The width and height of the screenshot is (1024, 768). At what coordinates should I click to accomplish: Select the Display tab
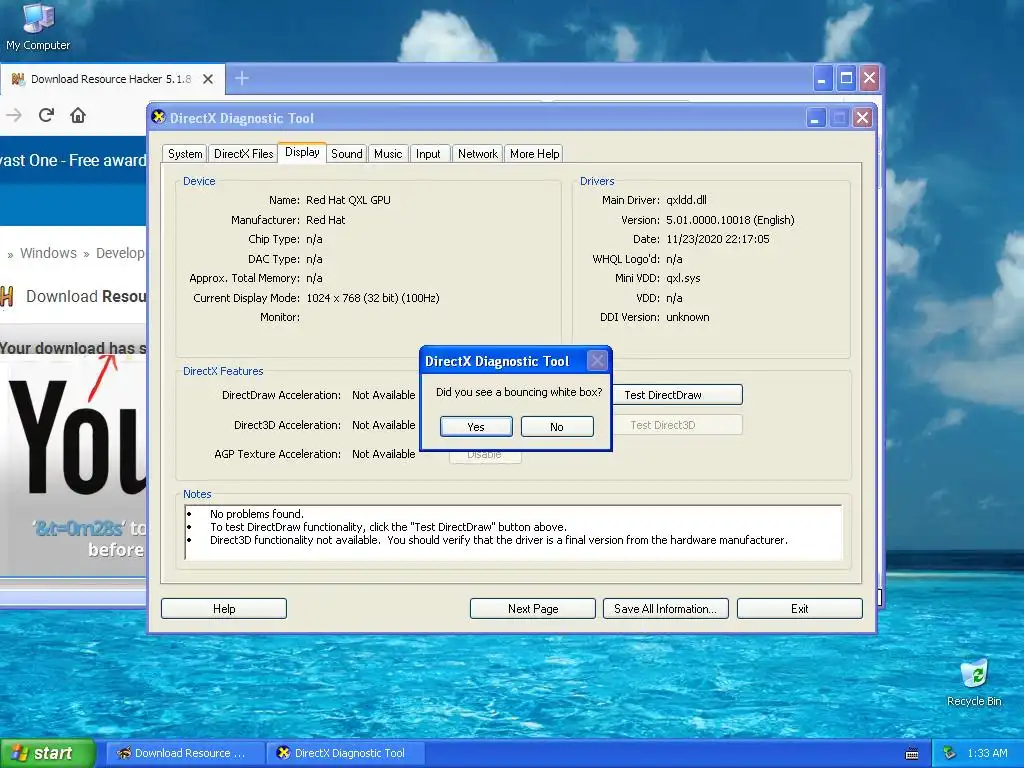click(302, 152)
